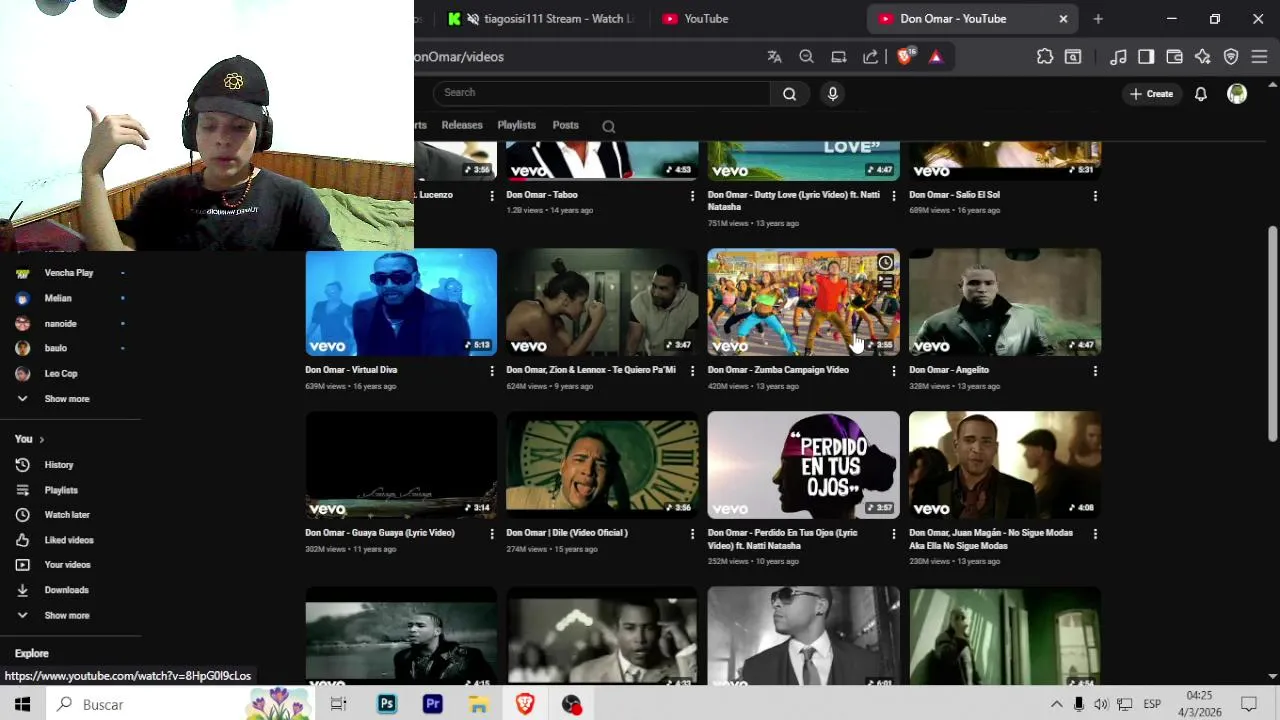This screenshot has height=720, width=1280.
Task: Open the Brave Wallet icon
Action: (x=1175, y=57)
